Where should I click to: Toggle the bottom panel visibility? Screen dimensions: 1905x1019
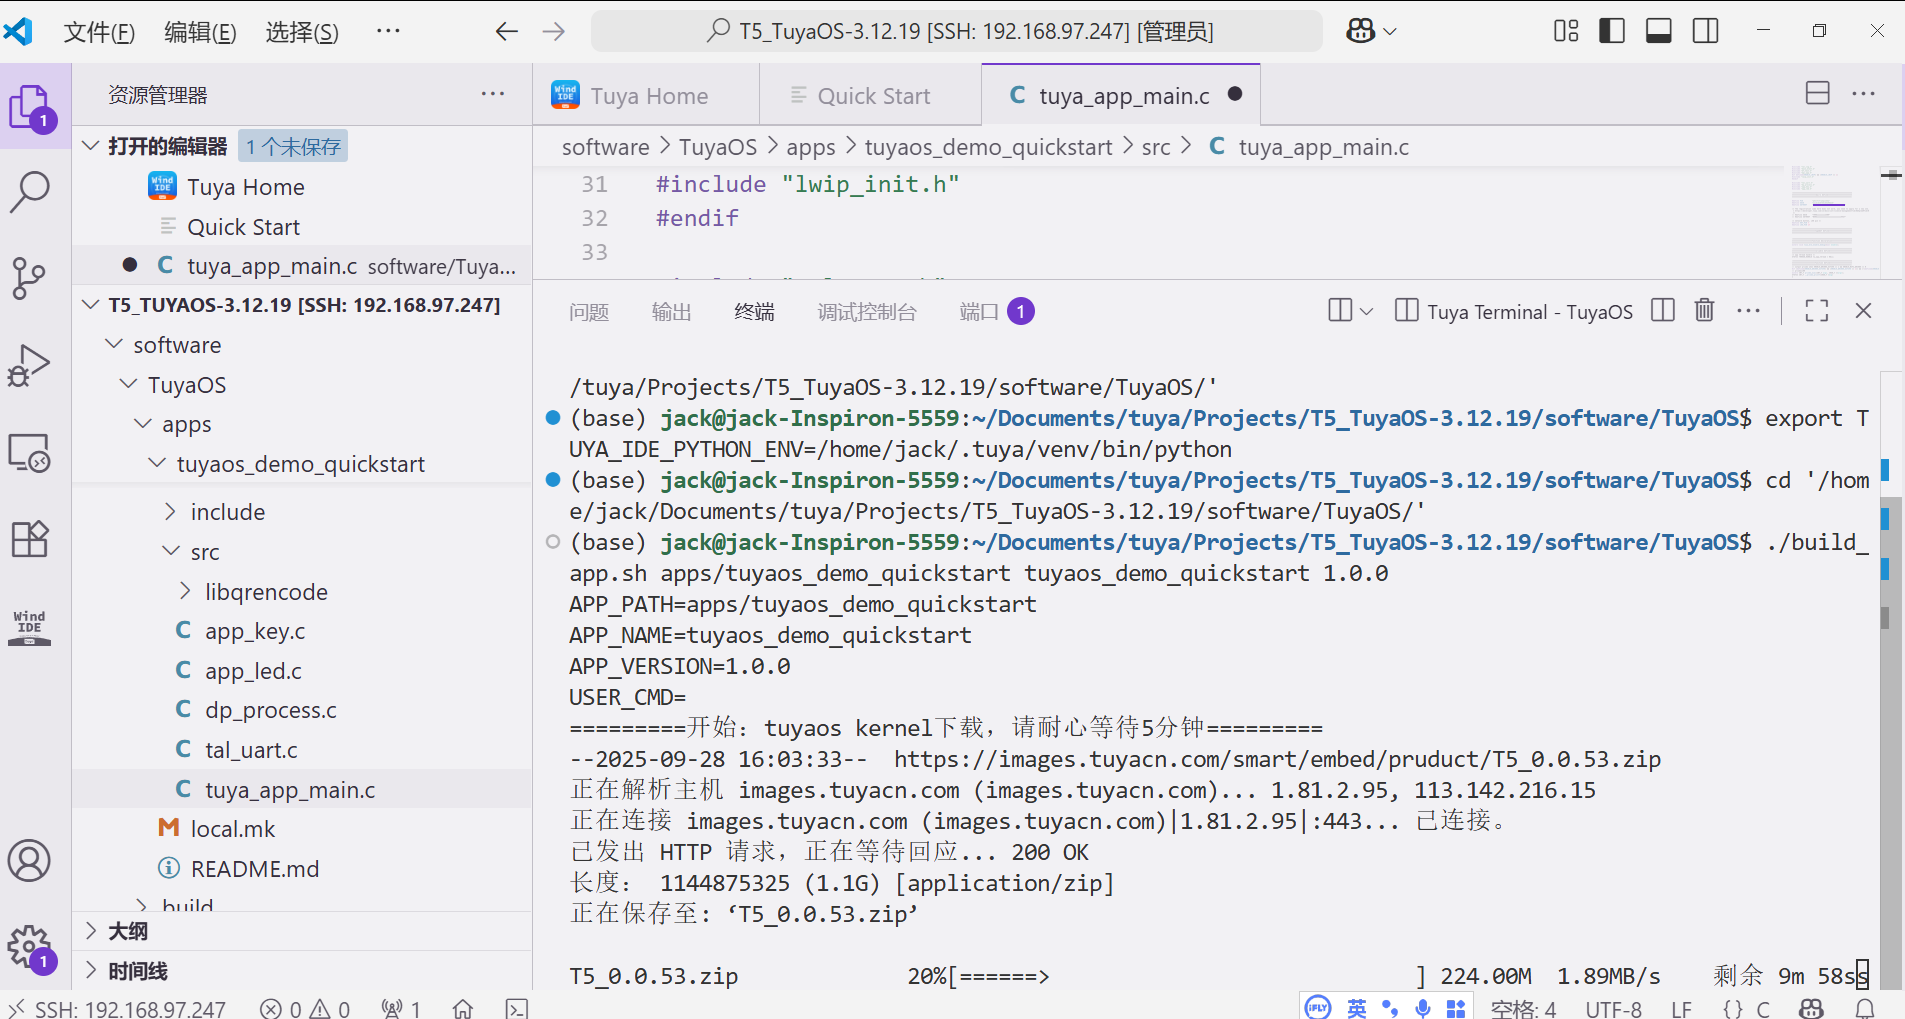[x=1659, y=31]
